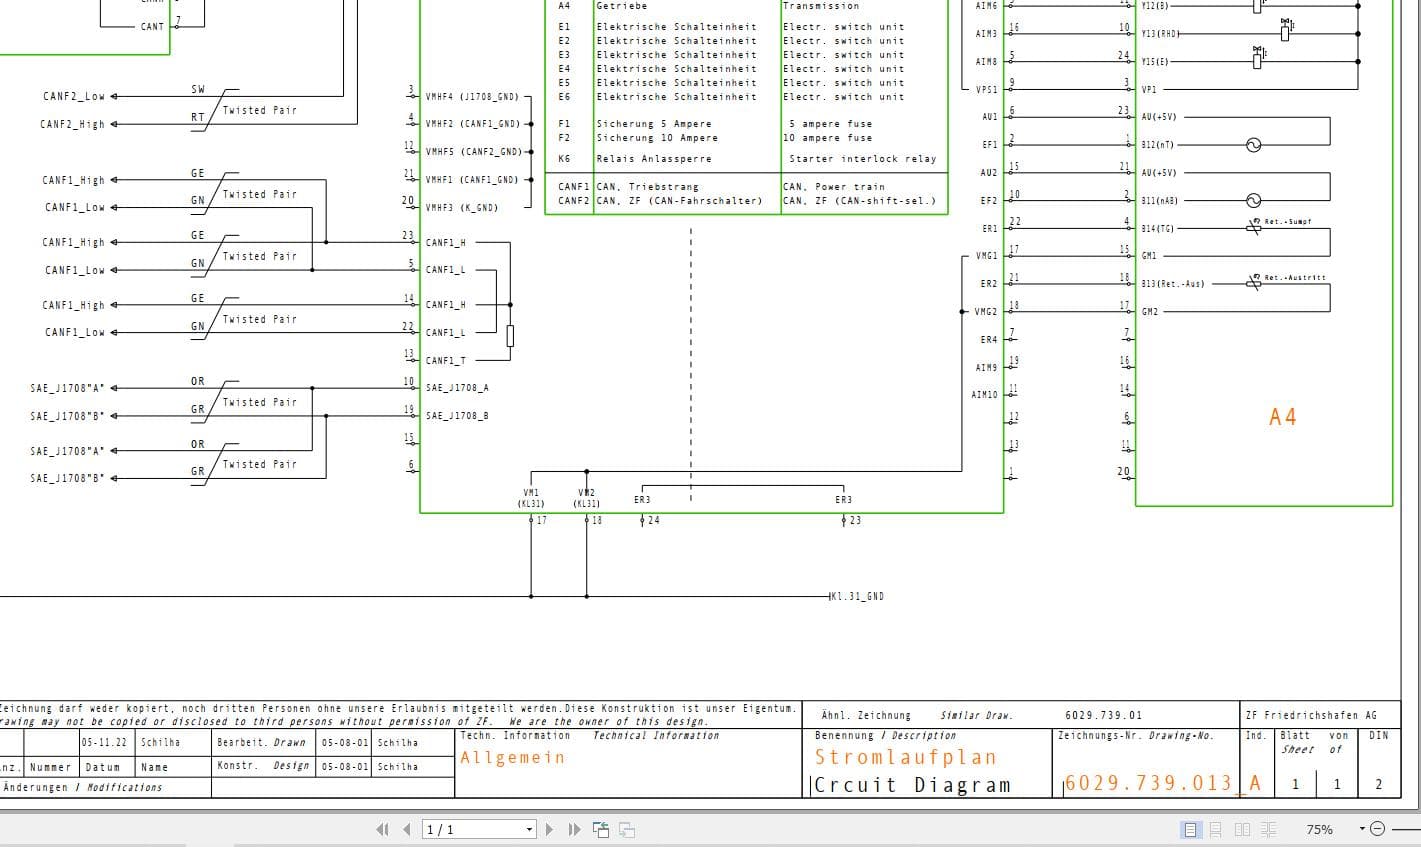Click CAN, ZF (CAN-Fahrschalter) legend text
Viewport: 1421px width, 847px height.
679,201
